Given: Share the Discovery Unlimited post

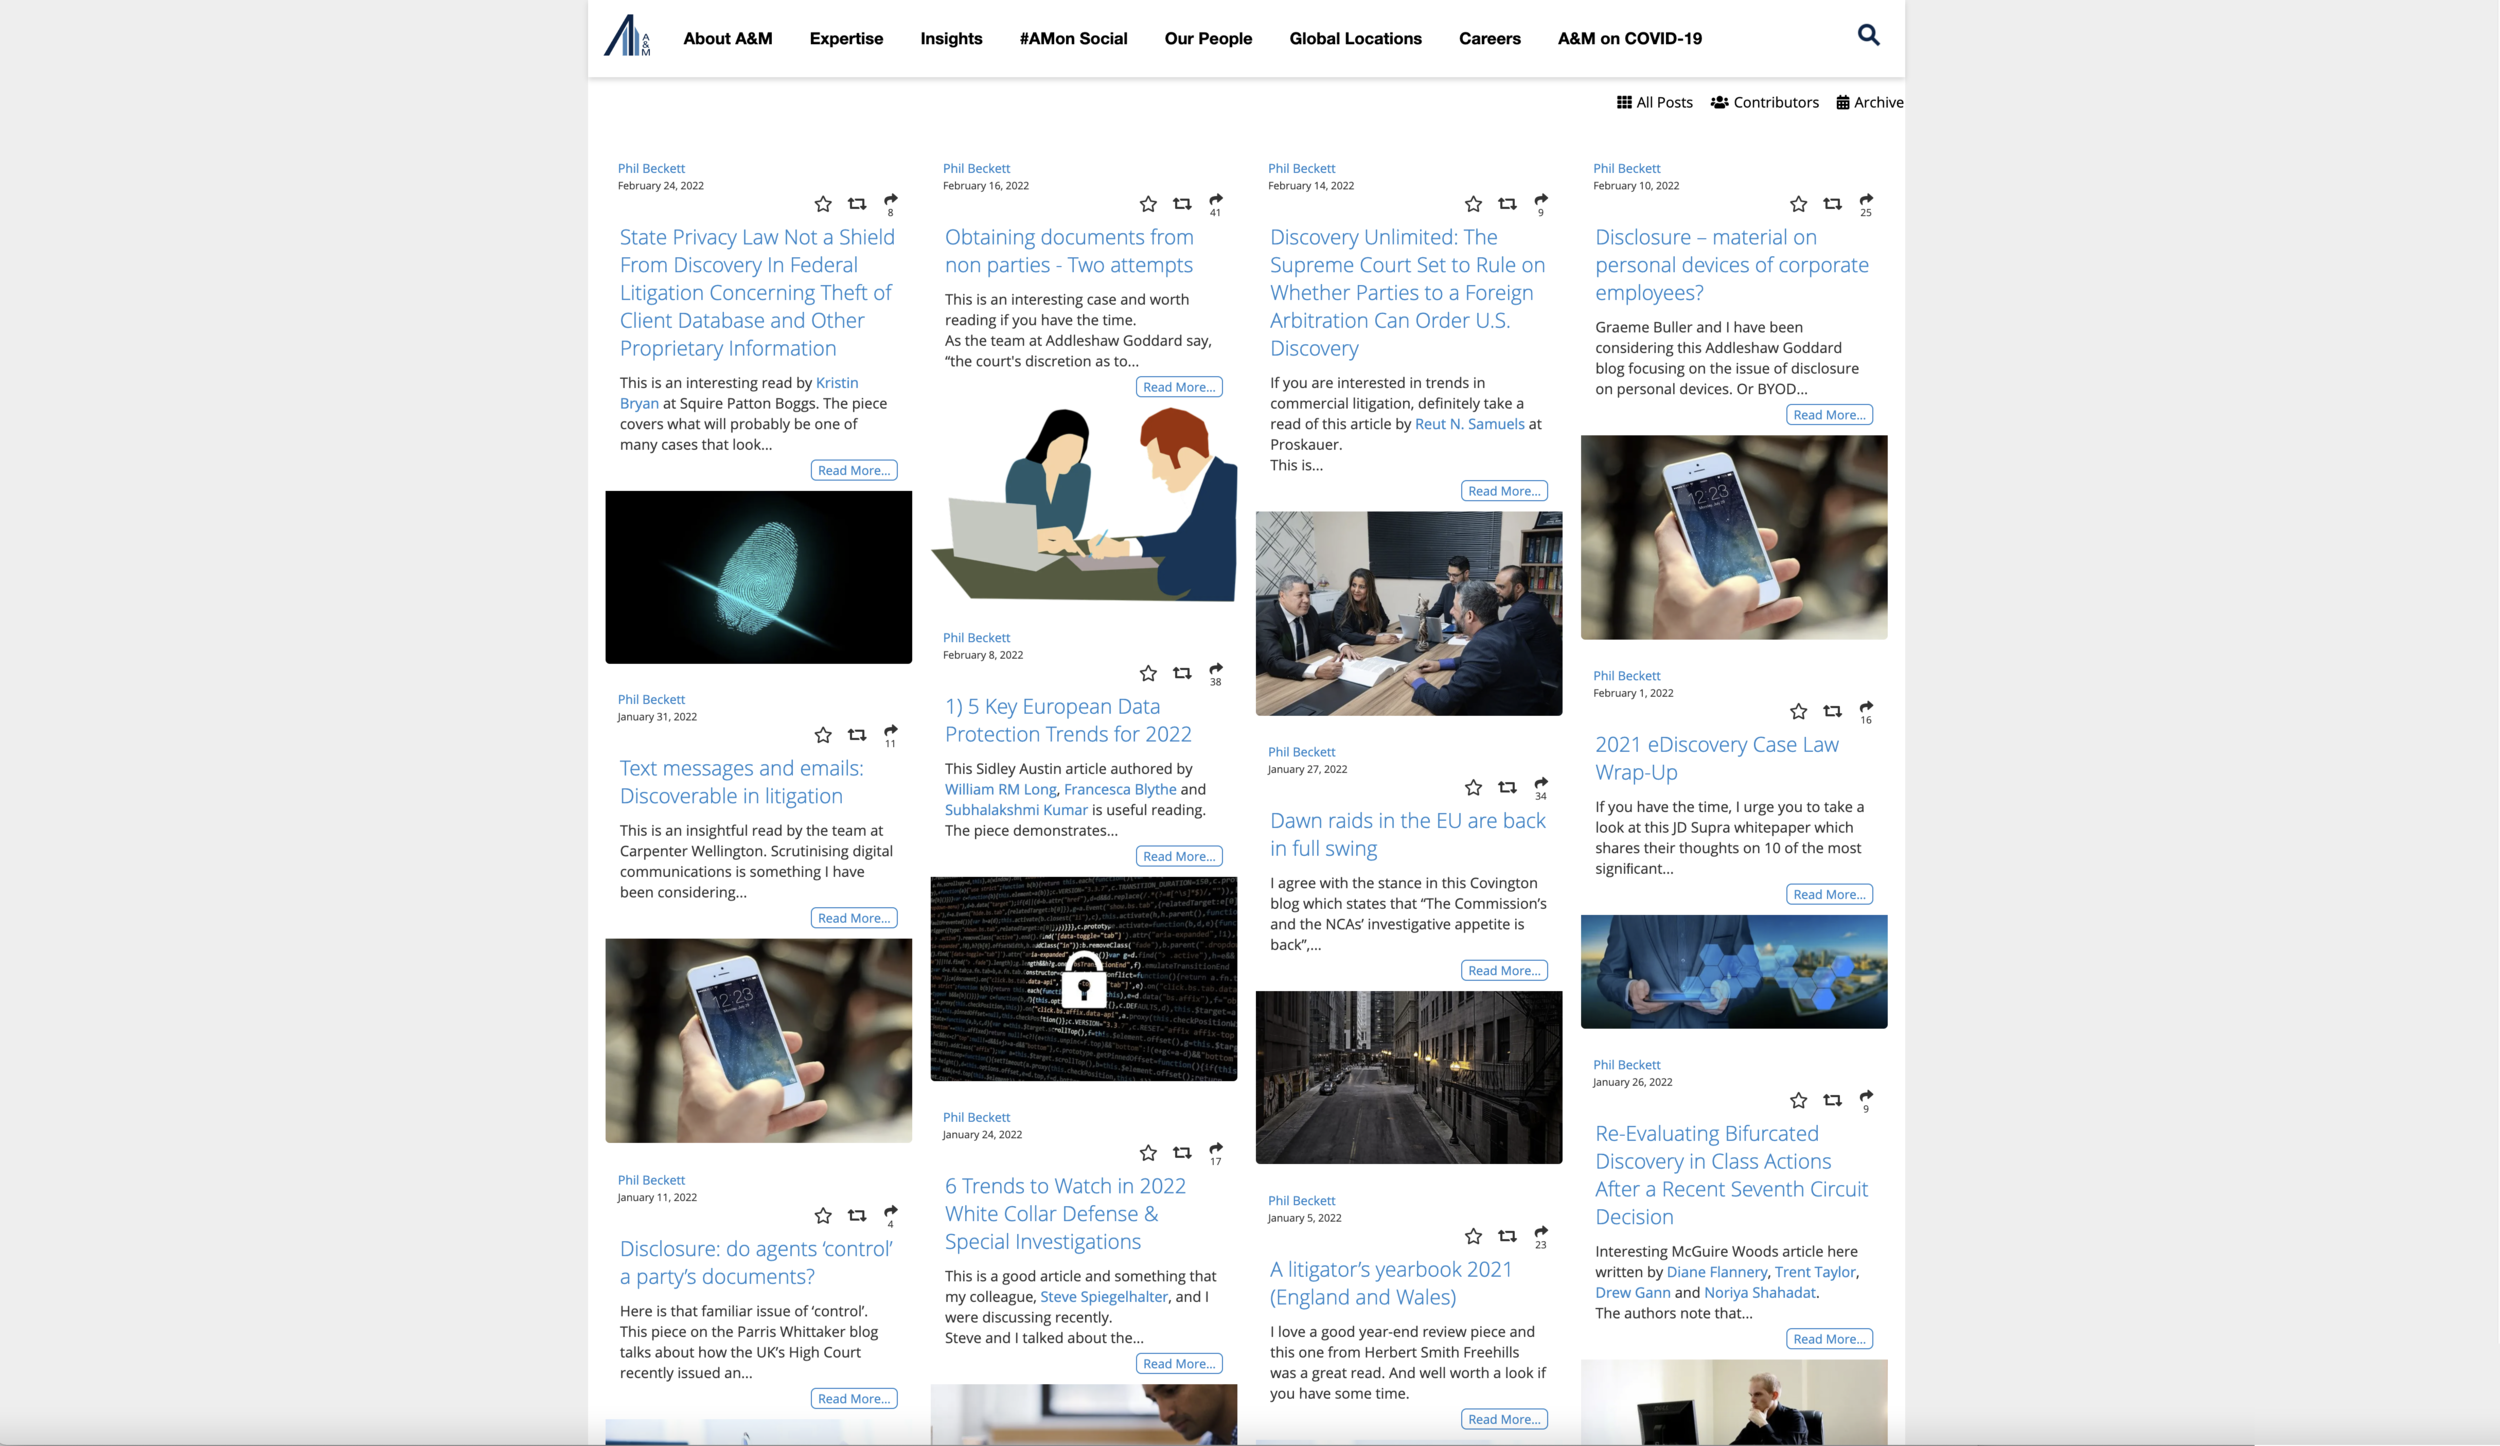Looking at the screenshot, I should click(x=1541, y=200).
